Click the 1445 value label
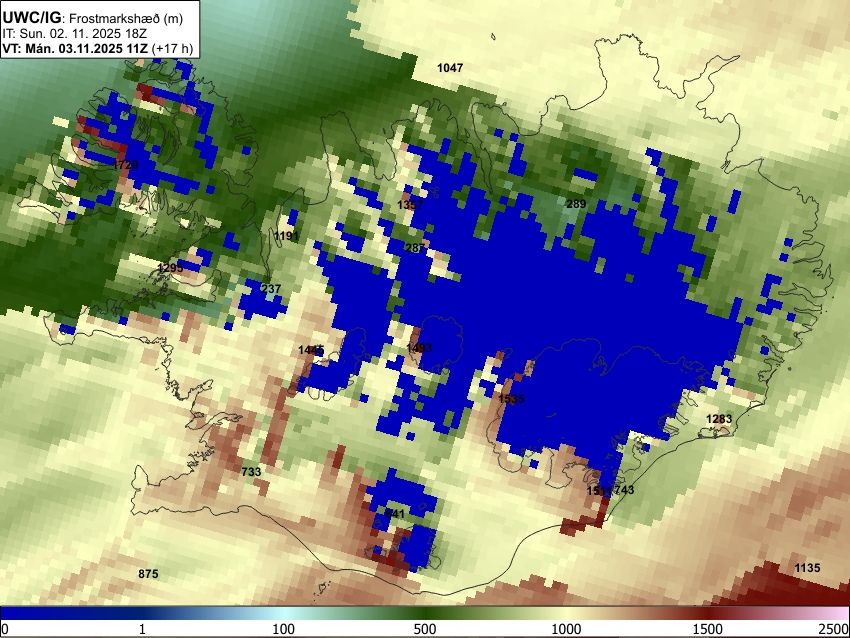Viewport: 850px width, 638px height. [311, 350]
